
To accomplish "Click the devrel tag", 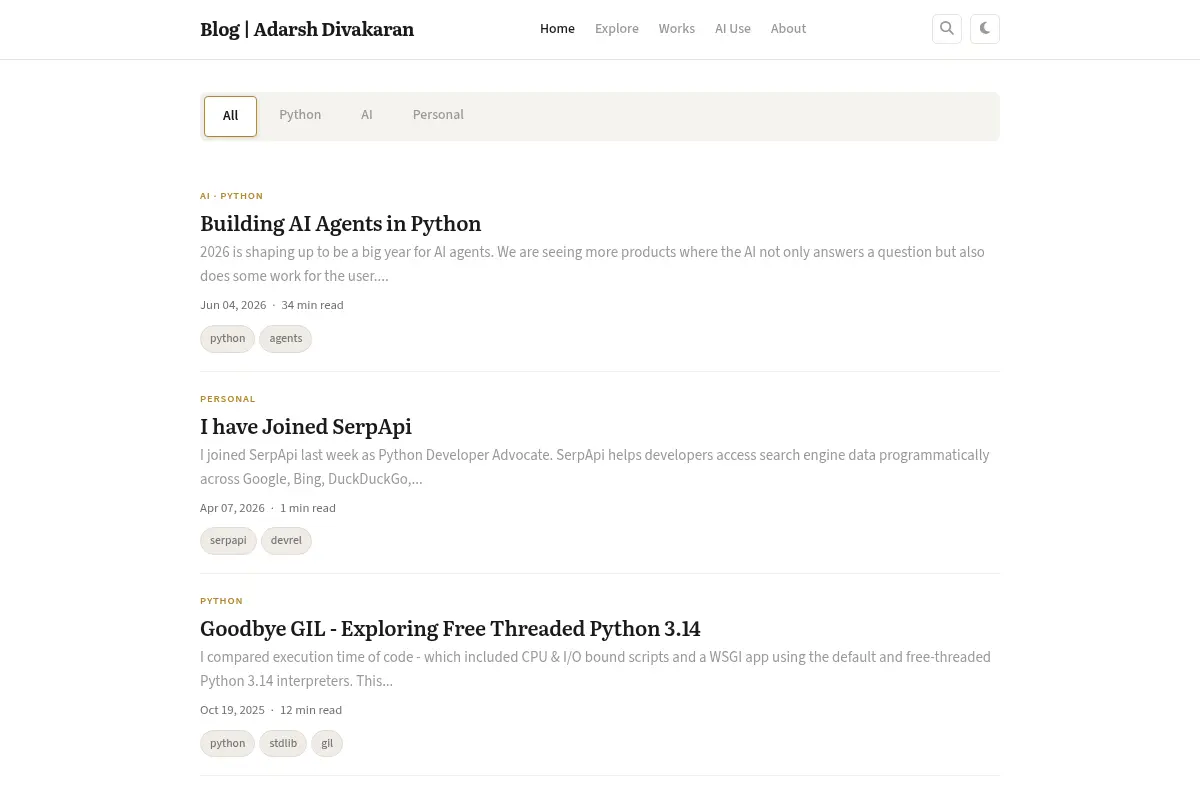I will [286, 541].
